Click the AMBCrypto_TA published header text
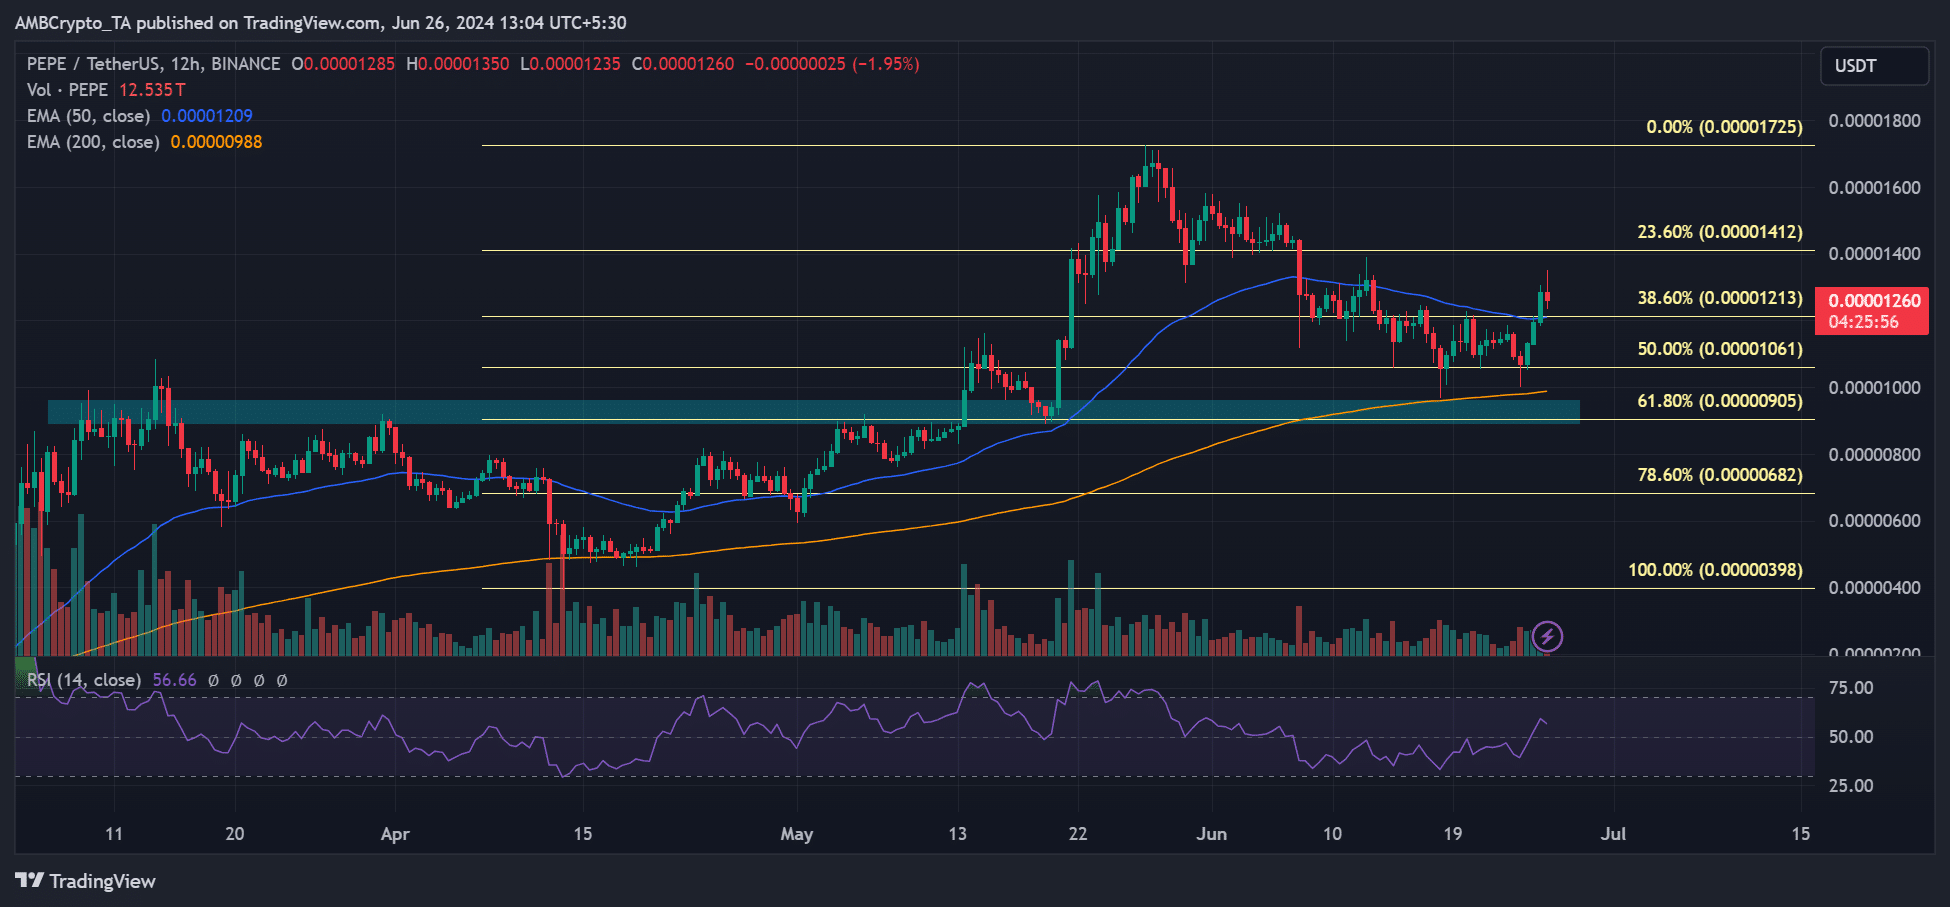 pyautogui.click(x=320, y=23)
